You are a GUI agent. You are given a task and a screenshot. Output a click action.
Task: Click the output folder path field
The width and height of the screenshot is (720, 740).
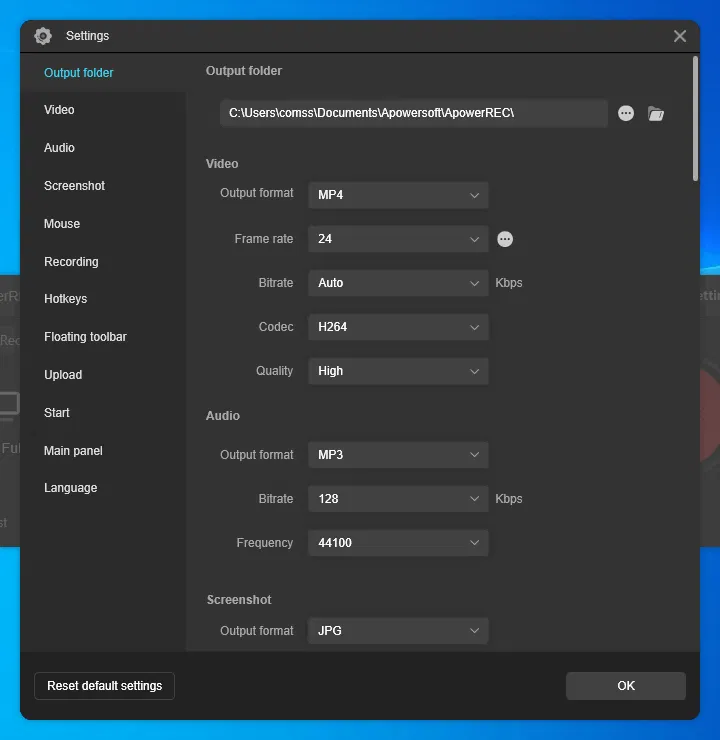click(x=414, y=113)
